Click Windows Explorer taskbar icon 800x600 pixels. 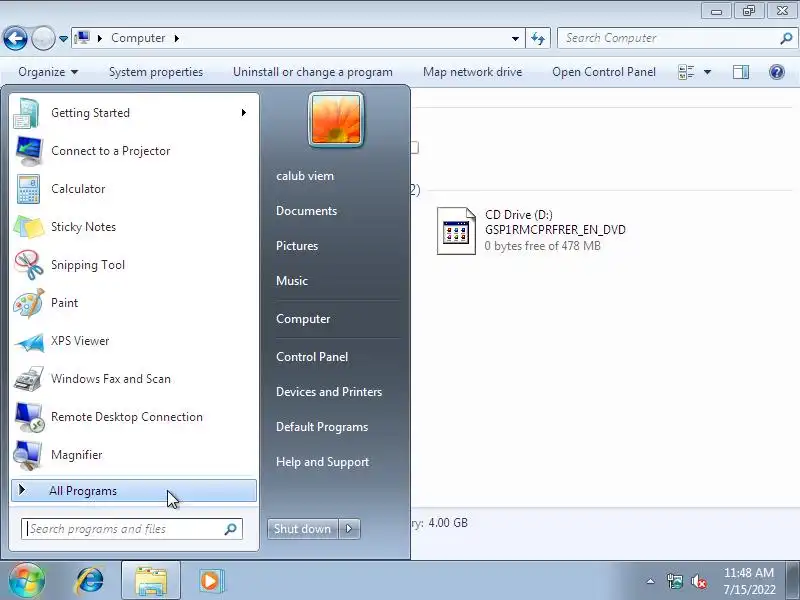click(x=151, y=581)
